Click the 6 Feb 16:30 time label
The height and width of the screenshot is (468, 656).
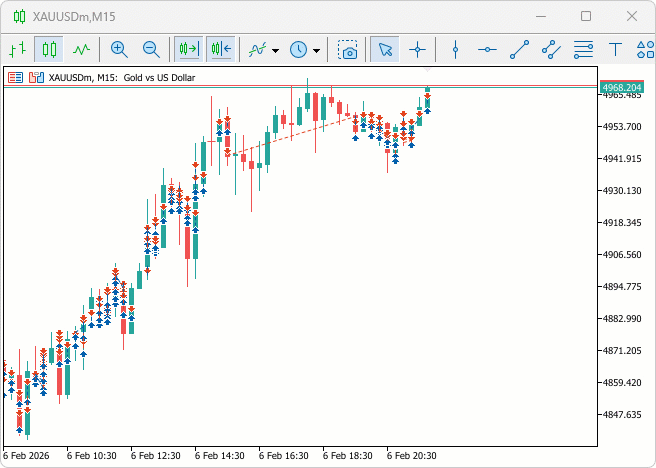(x=284, y=455)
